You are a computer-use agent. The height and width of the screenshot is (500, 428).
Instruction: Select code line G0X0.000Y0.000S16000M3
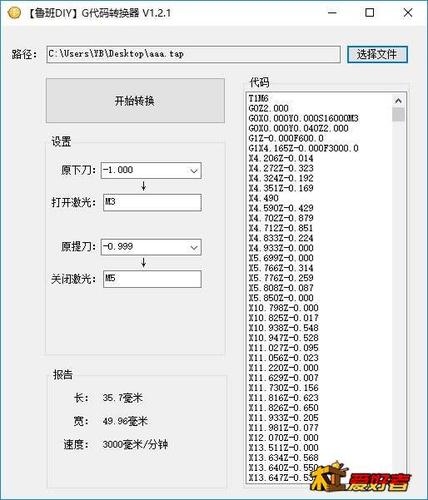tap(303, 118)
